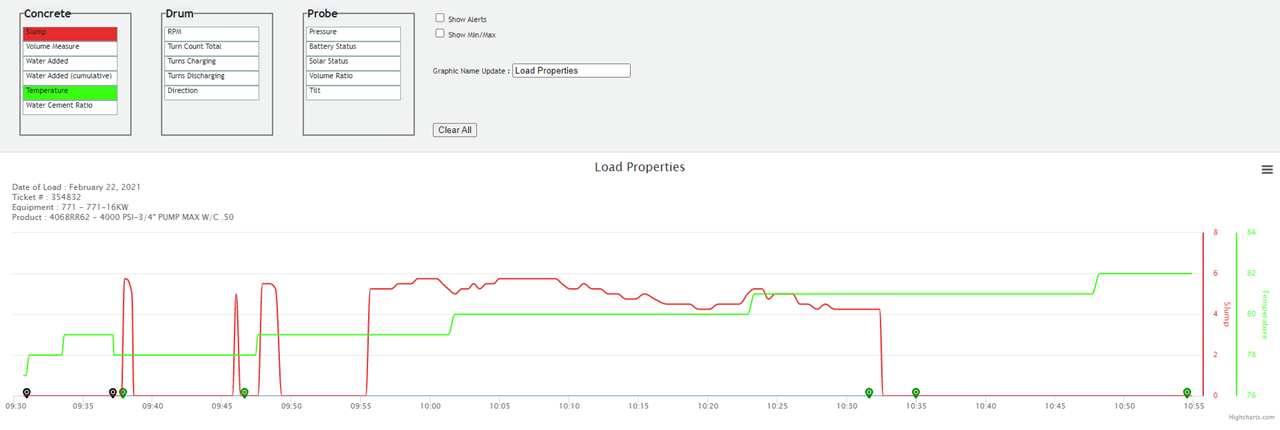Choose Water Cement Ratio in Concrete list
1280x430 pixels.
[x=70, y=106]
